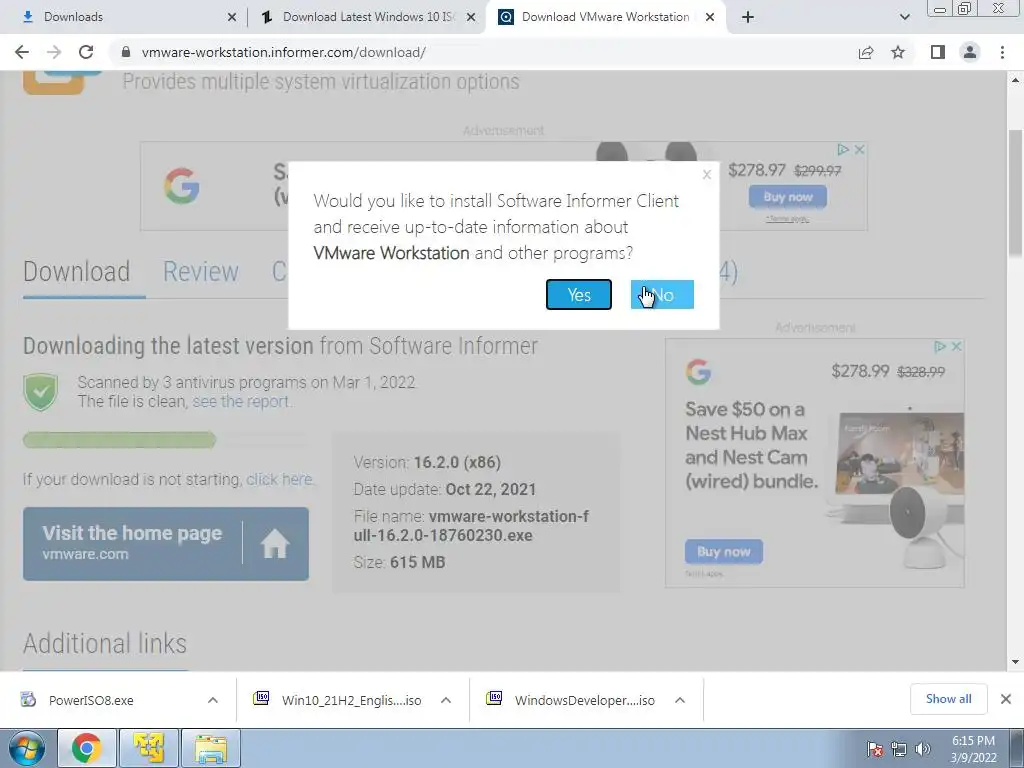This screenshot has width=1024, height=768.
Task: Visit the vmware.com home page button
Action: pos(166,543)
